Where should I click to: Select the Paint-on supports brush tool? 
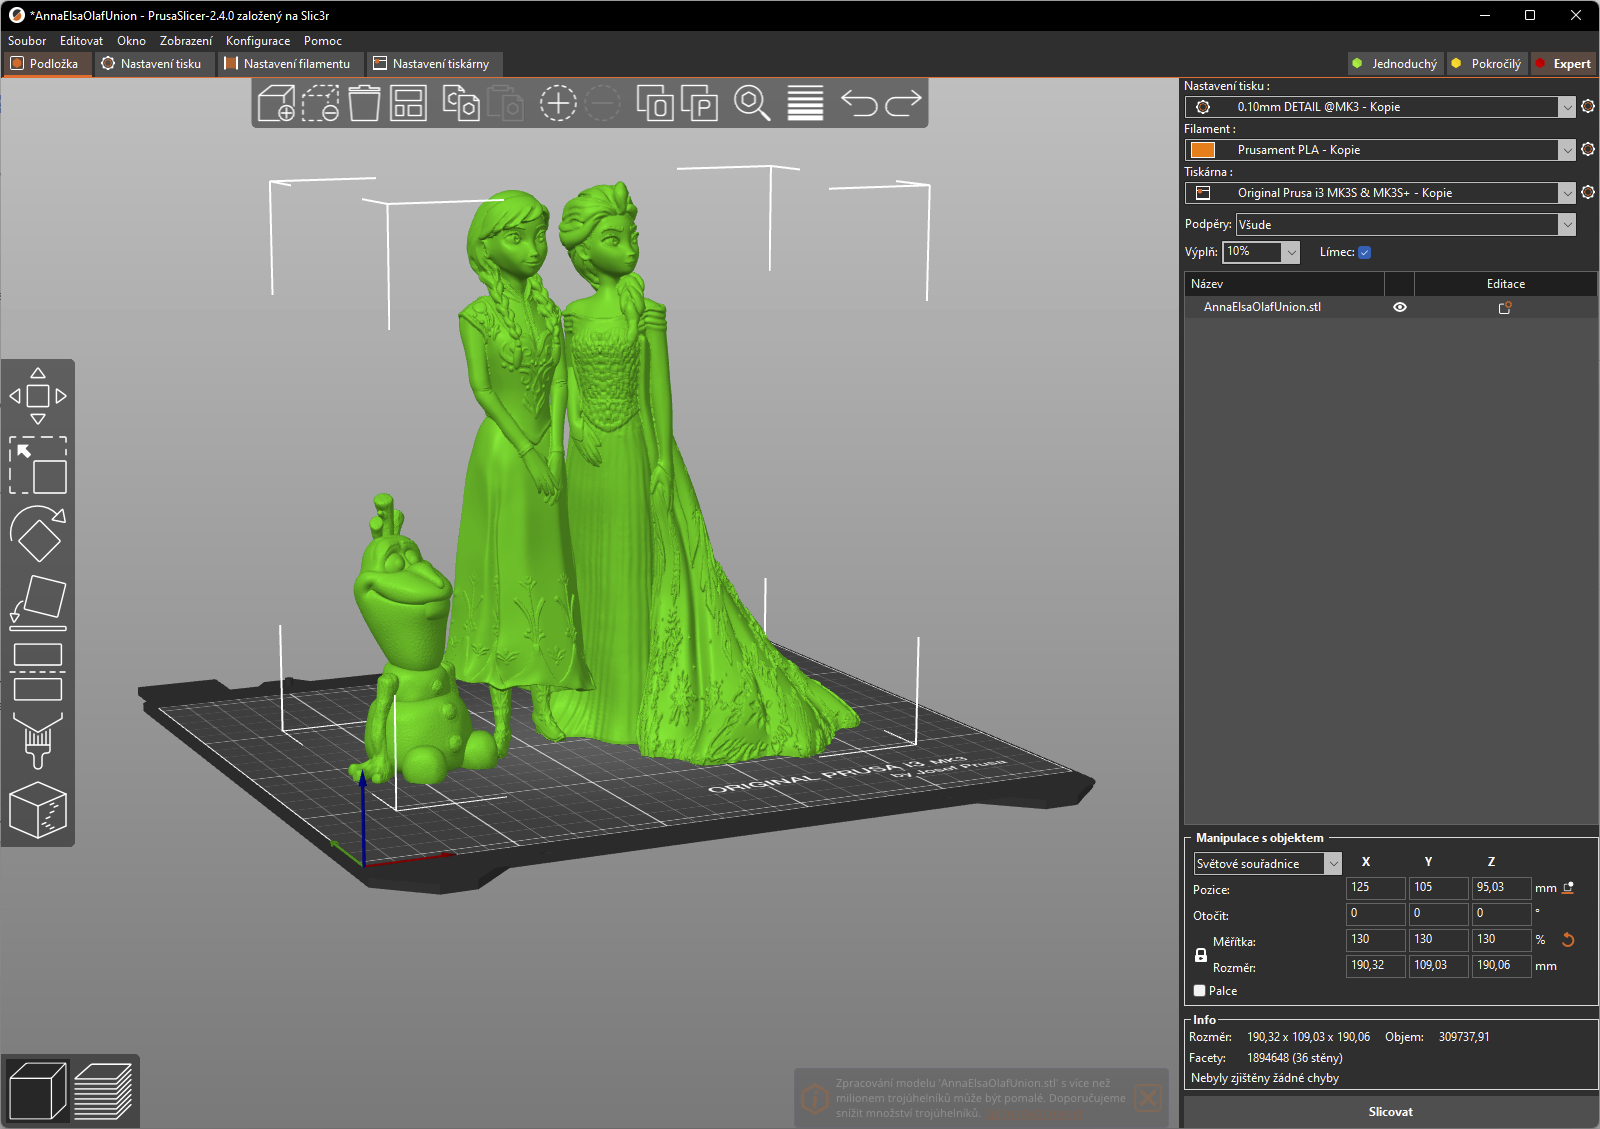coord(38,740)
